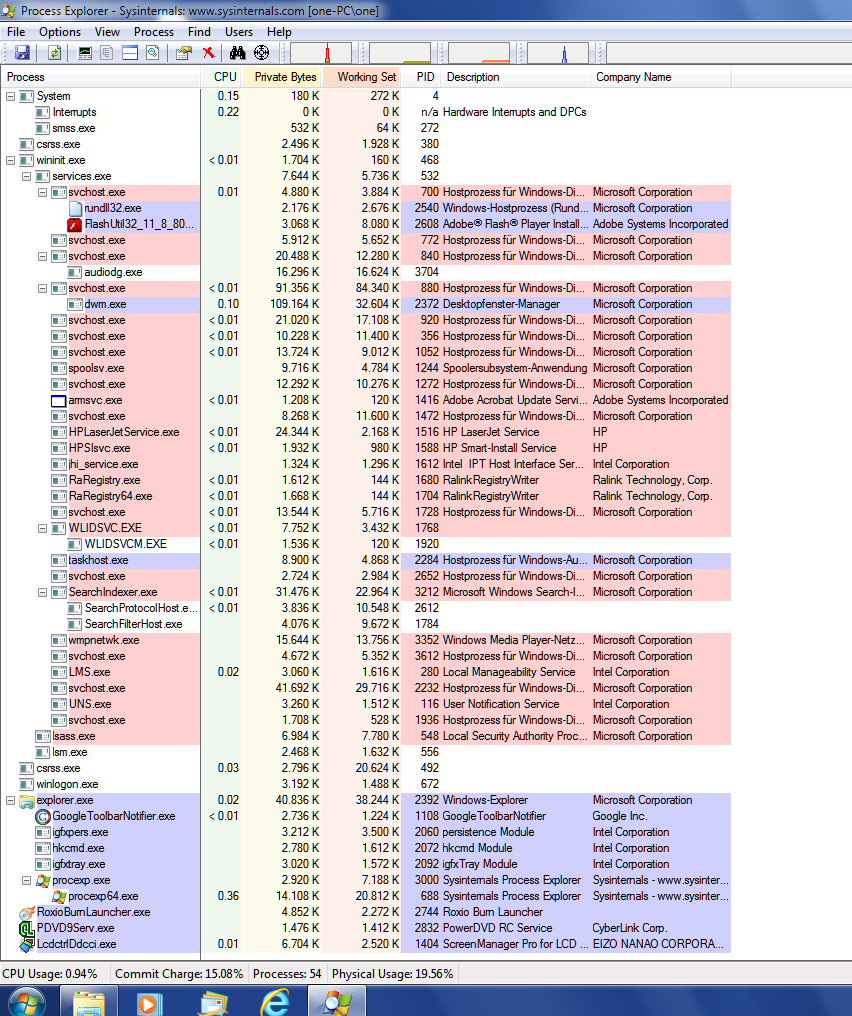Open Internet Explorer from the taskbar
Viewport: 852px width, 1016px height.
(x=275, y=1003)
